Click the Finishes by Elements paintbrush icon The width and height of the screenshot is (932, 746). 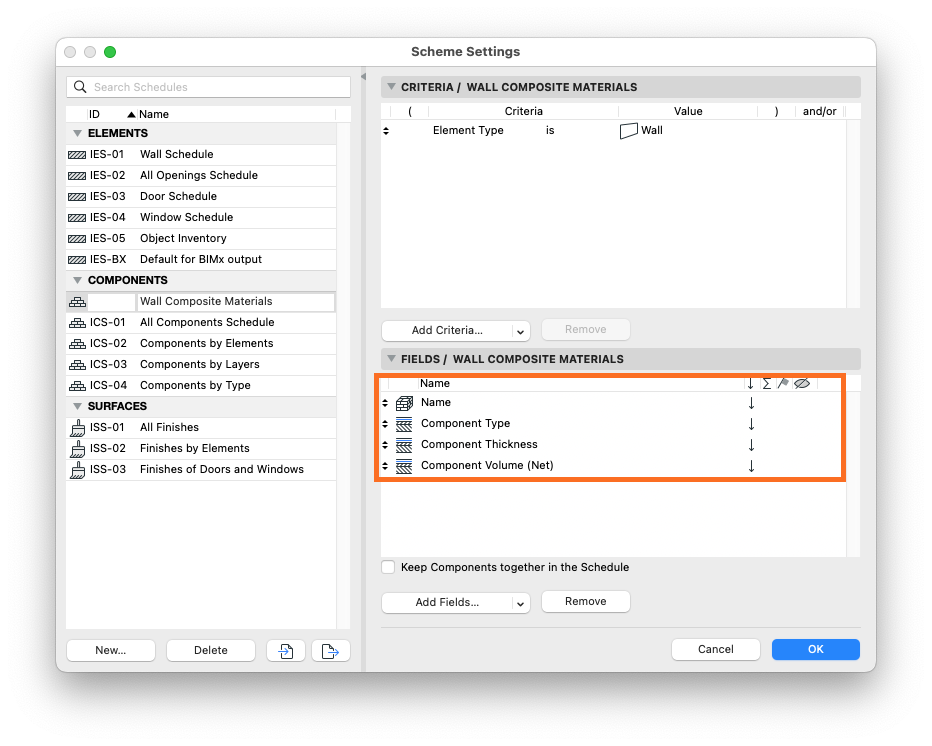click(77, 449)
